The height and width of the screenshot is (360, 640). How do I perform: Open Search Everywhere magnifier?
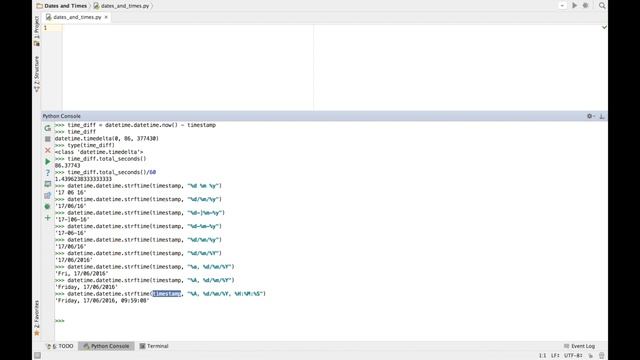602,6
